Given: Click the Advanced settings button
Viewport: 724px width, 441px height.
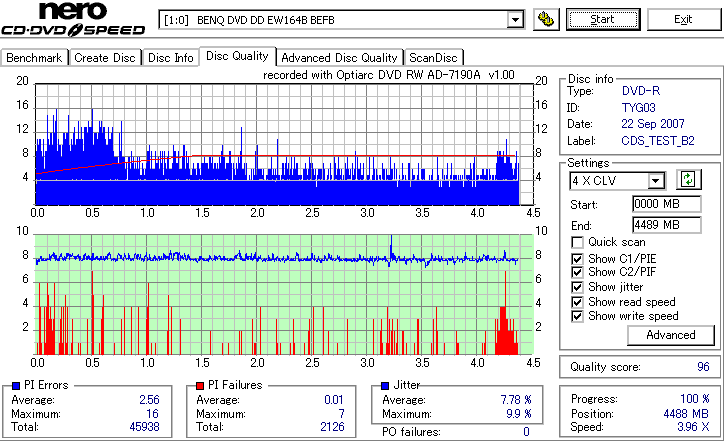Looking at the screenshot, I should pyautogui.click(x=670, y=335).
